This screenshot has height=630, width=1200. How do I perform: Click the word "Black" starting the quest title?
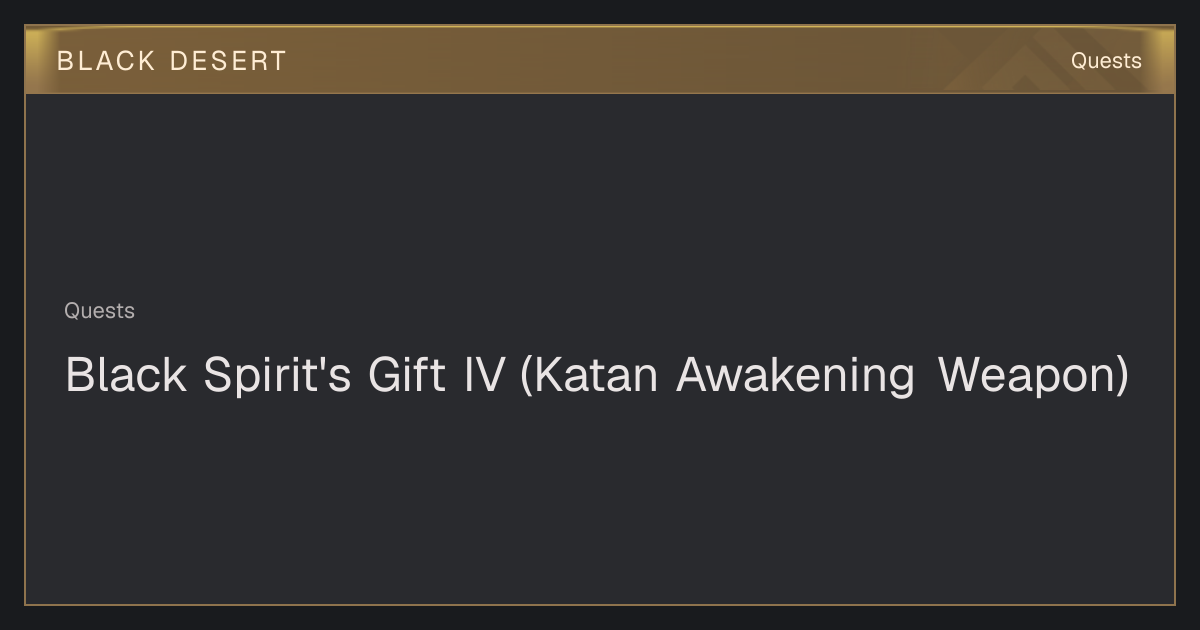(x=126, y=375)
